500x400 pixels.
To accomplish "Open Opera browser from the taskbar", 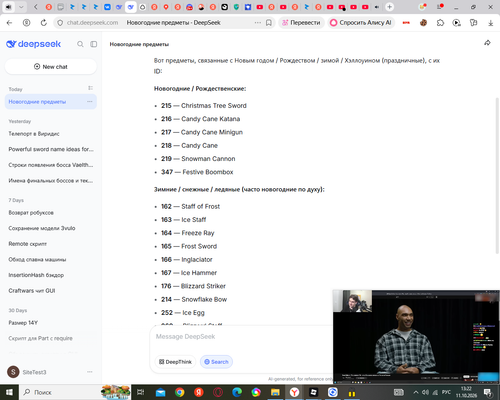I will pos(218,392).
